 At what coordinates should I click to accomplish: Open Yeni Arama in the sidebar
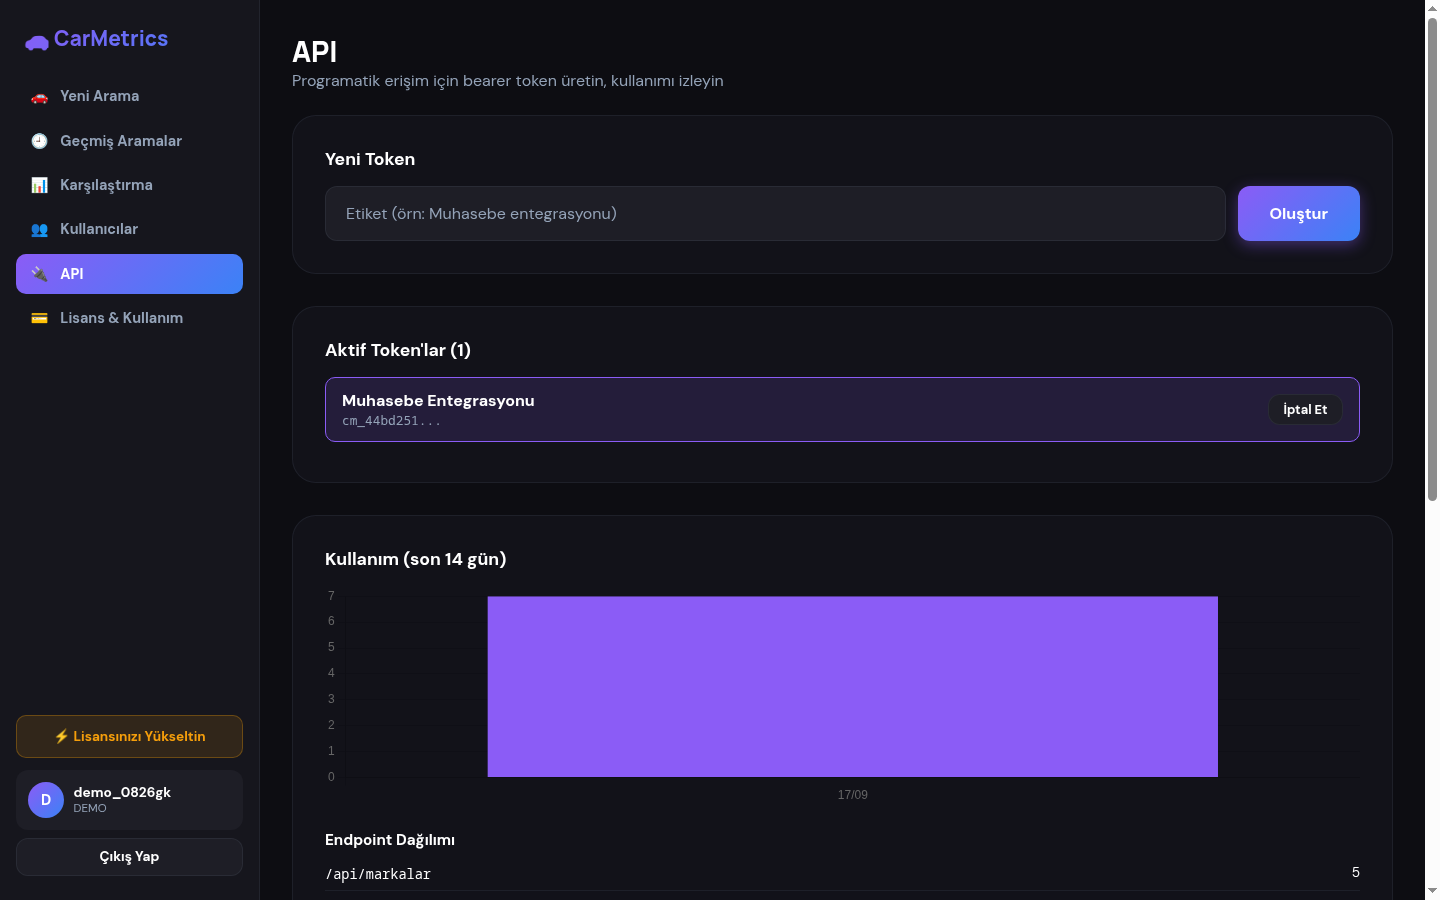(x=129, y=96)
